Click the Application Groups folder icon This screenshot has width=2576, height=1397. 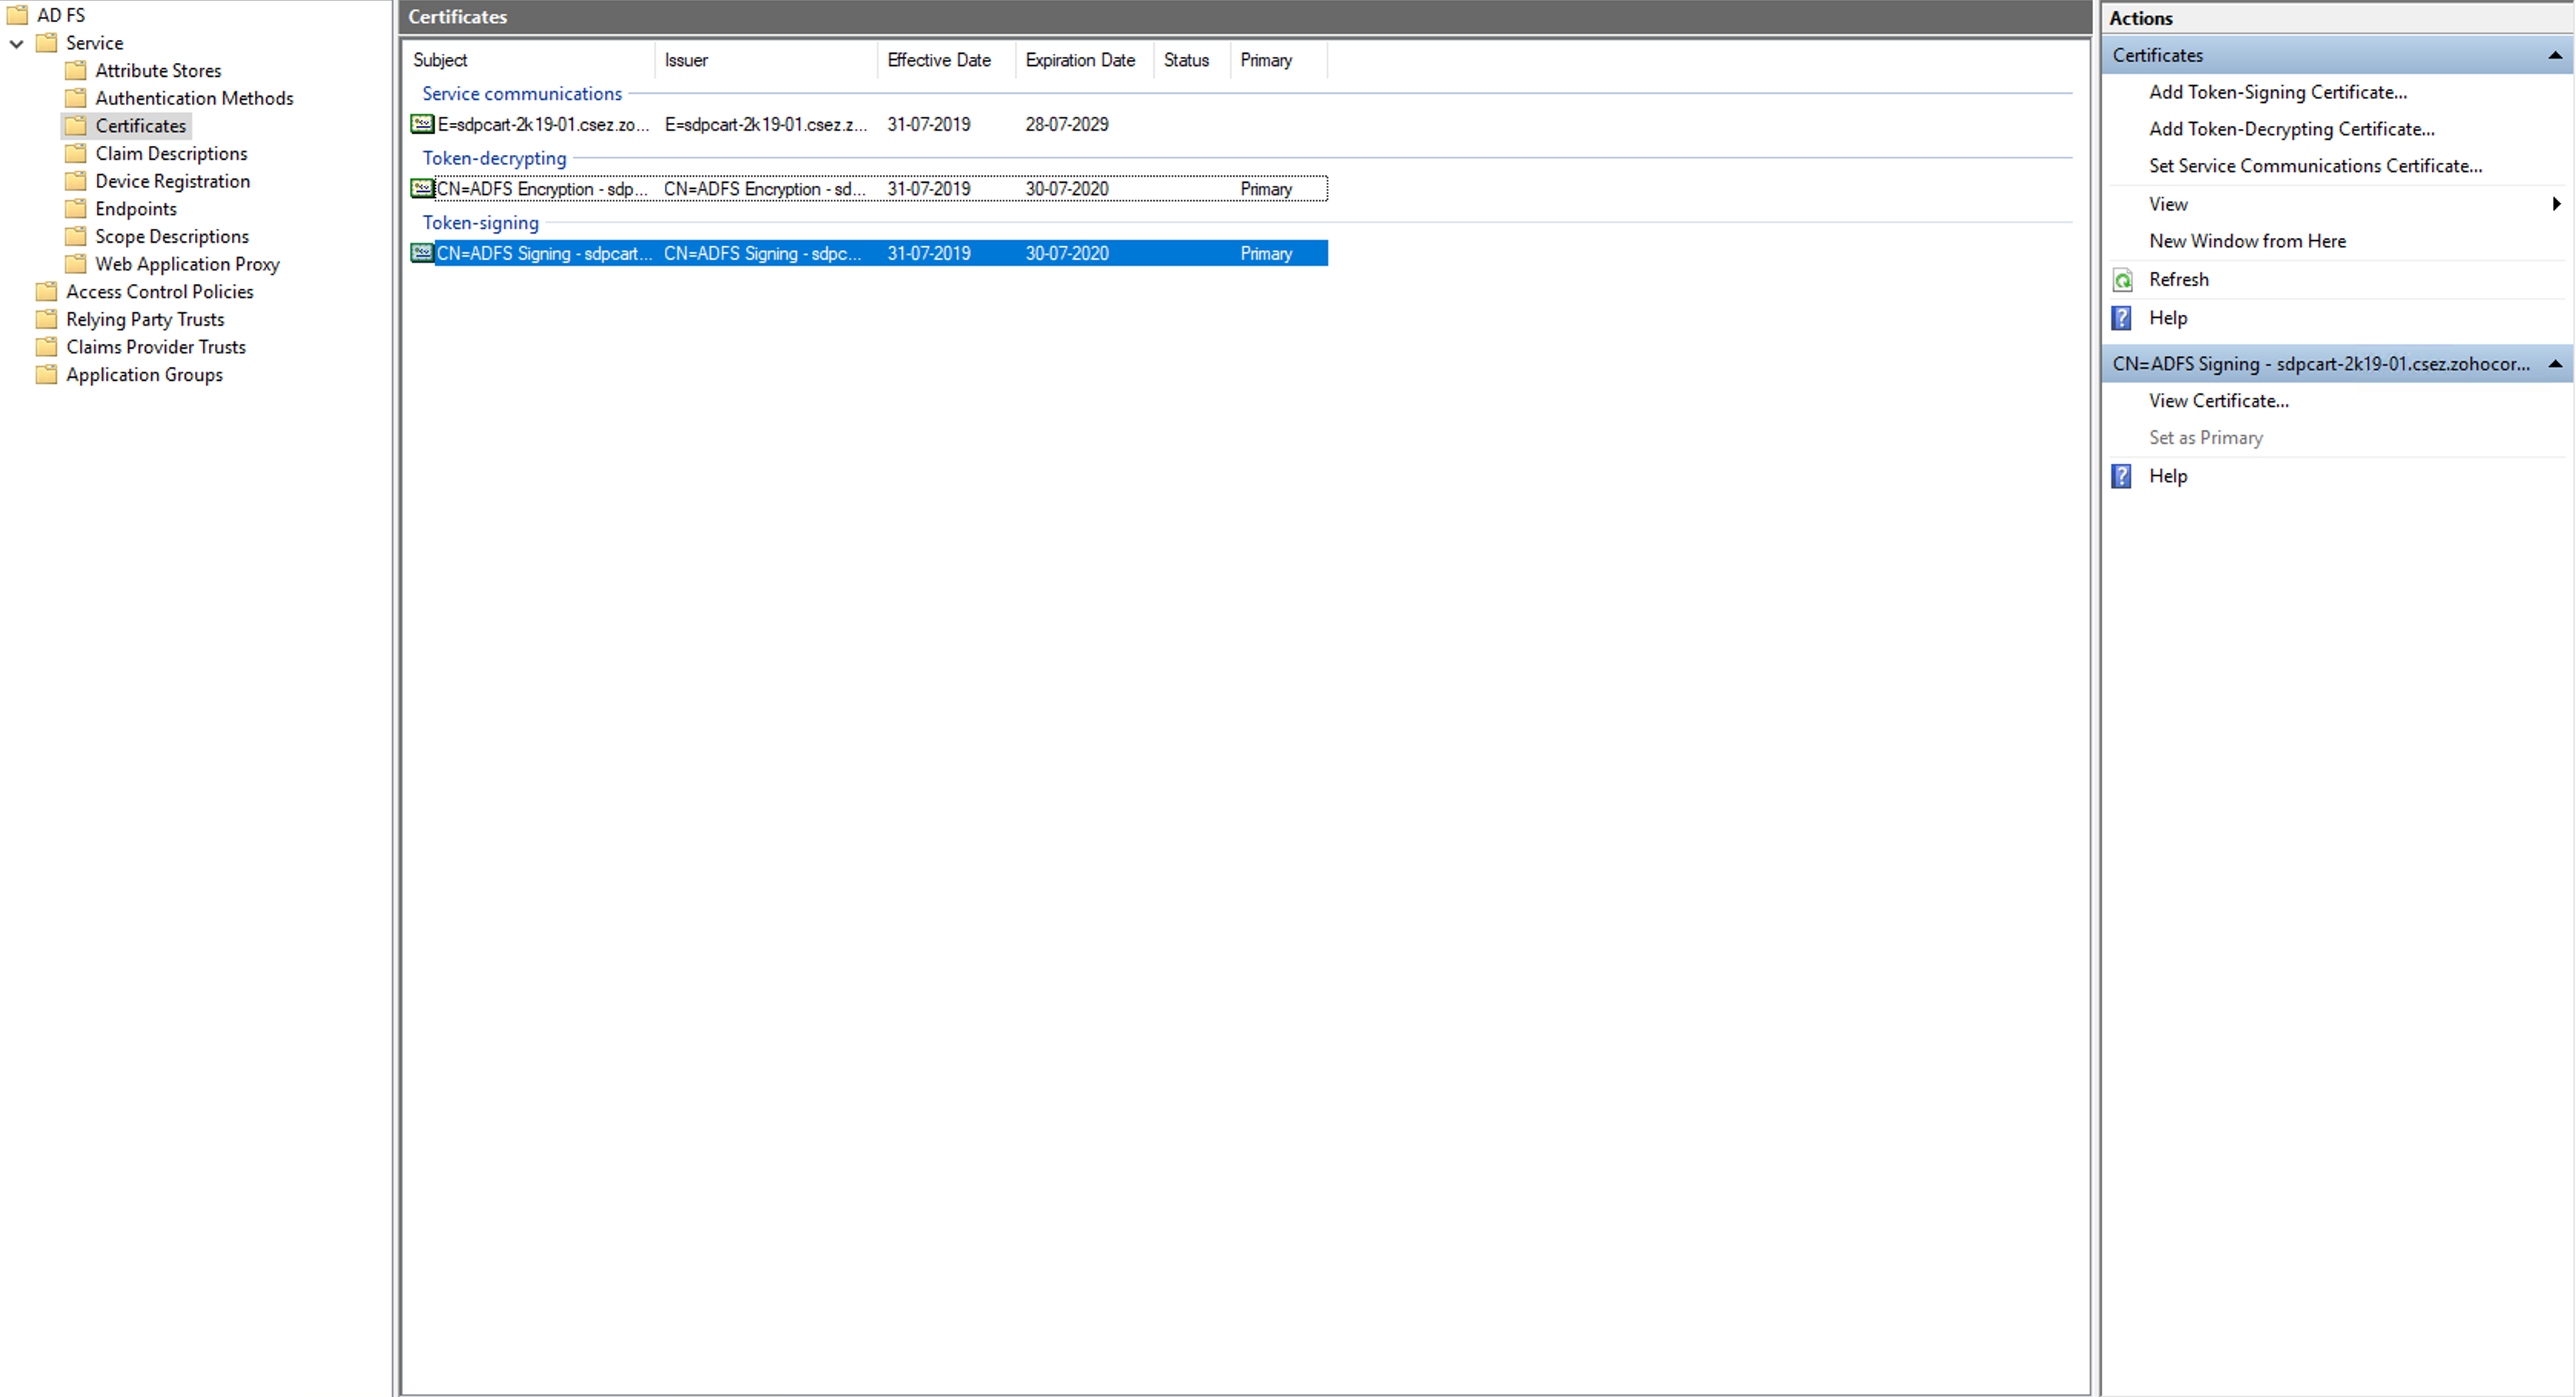pyautogui.click(x=46, y=375)
